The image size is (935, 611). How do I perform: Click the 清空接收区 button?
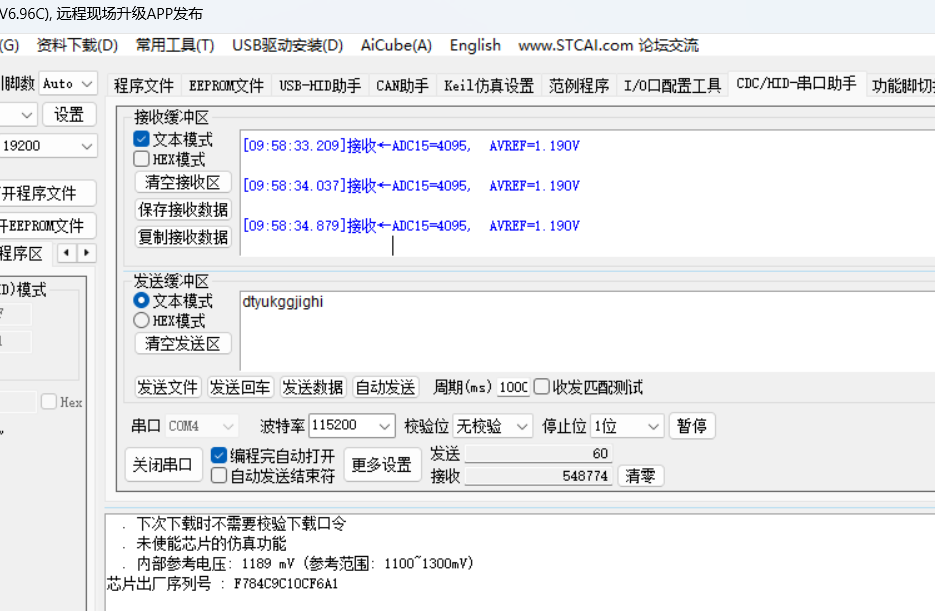(x=183, y=183)
